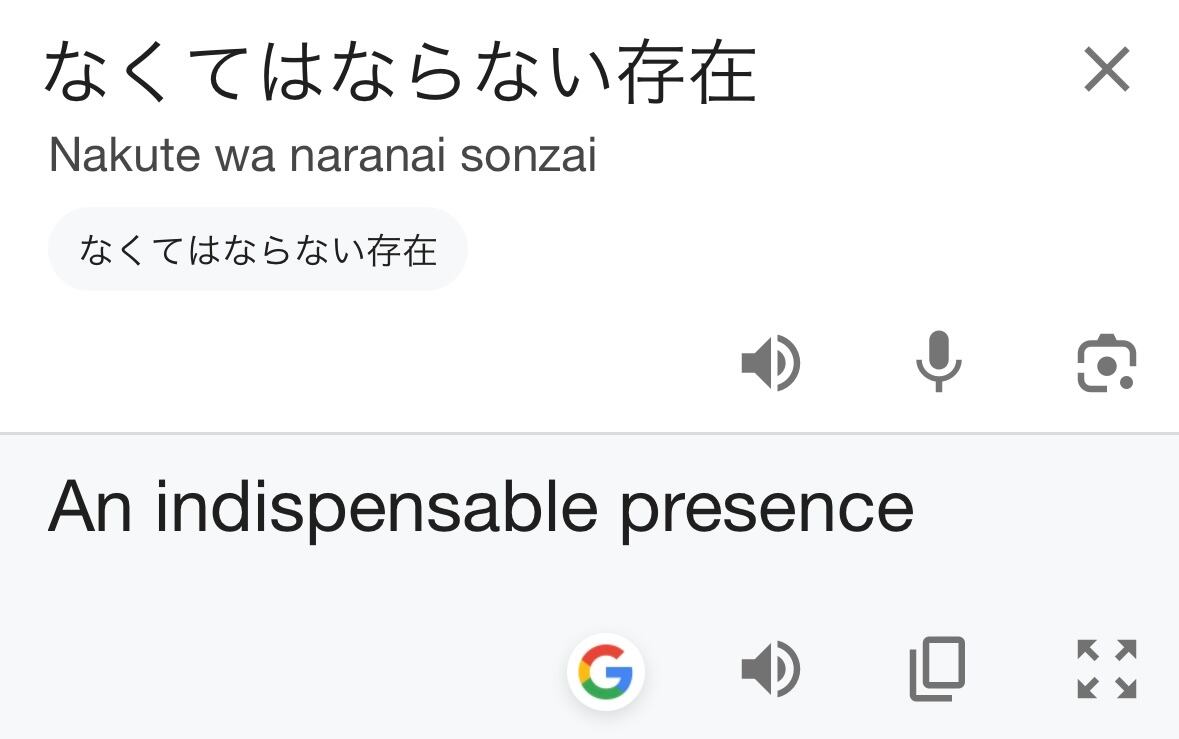The width and height of the screenshot is (1179, 739).
Task: Tap the Google G logo button
Action: (606, 671)
